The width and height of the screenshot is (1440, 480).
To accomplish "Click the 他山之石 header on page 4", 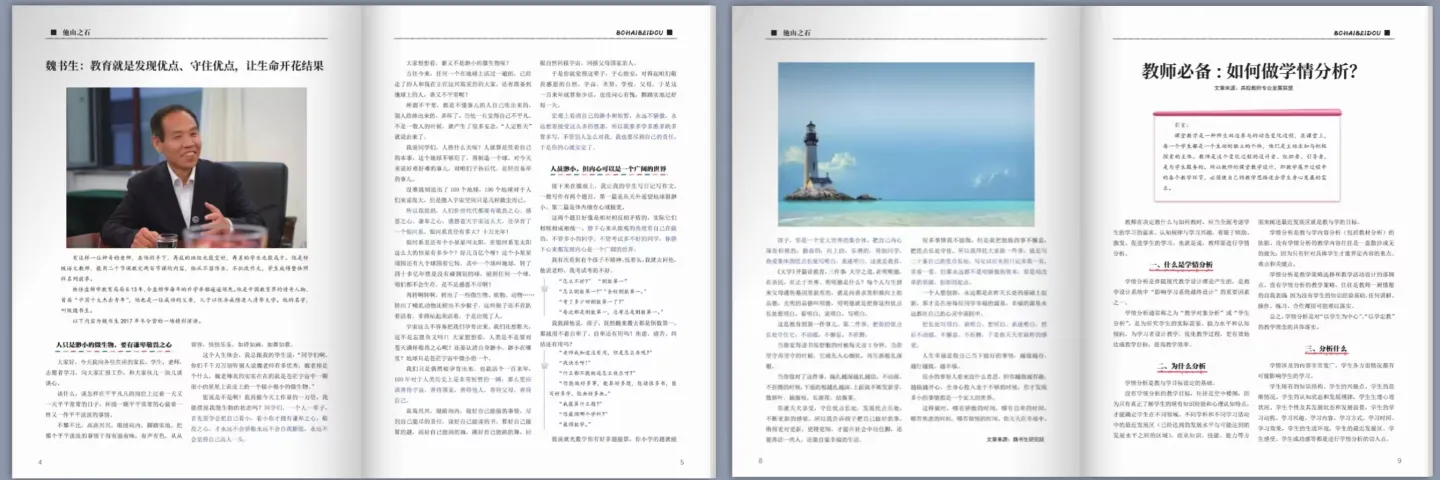I will tap(74, 32).
